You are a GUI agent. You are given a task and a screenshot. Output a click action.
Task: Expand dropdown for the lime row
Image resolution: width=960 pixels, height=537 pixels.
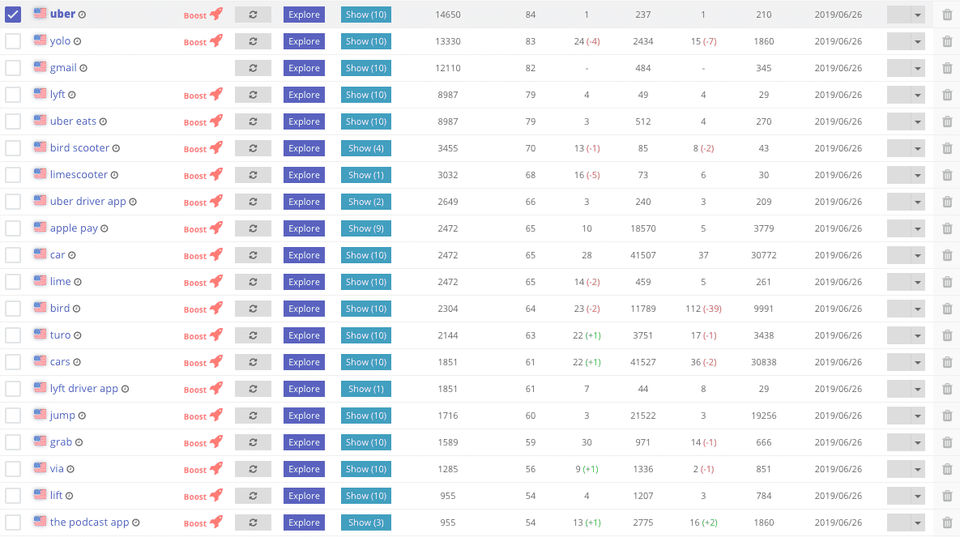tap(906, 282)
